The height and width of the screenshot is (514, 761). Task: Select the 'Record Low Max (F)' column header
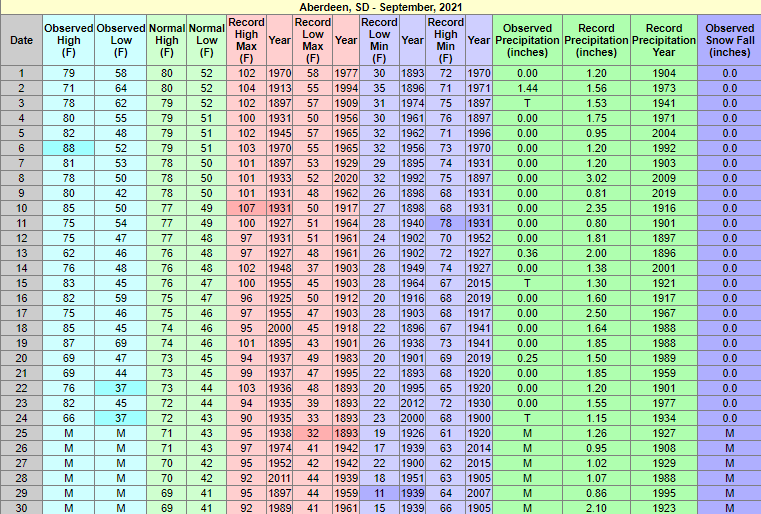pos(313,40)
